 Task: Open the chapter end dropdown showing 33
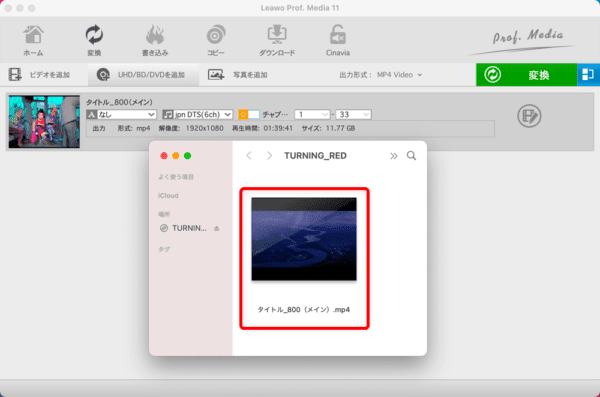click(353, 114)
